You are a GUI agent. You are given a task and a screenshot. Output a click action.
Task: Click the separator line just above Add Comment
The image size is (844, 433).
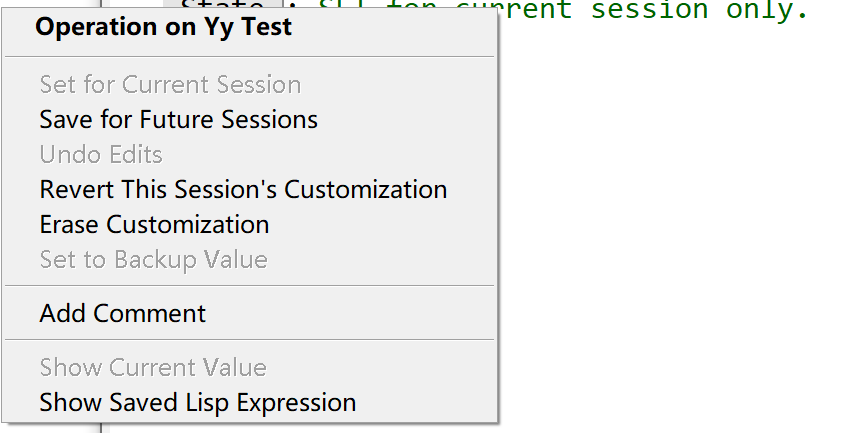click(249, 286)
